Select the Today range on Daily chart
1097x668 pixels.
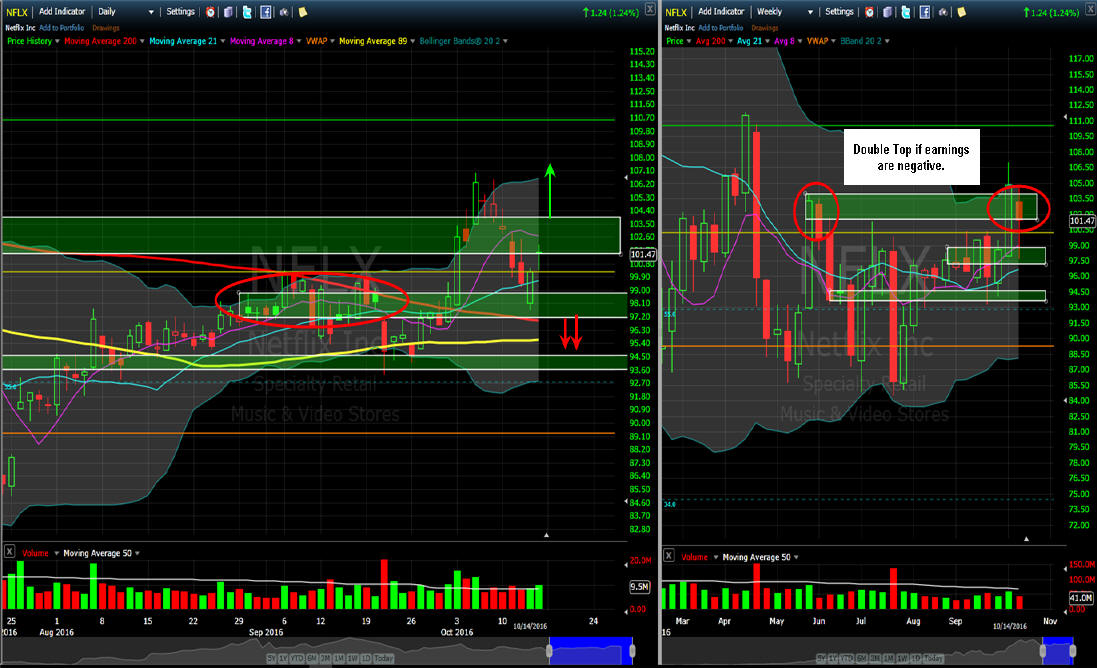pyautogui.click(x=383, y=659)
